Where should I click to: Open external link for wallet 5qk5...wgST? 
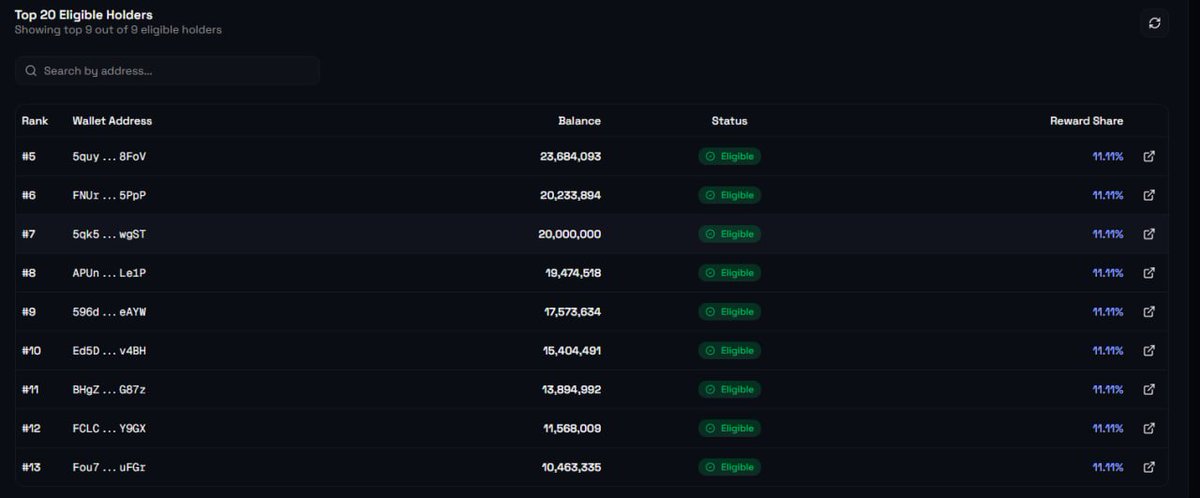[1149, 234]
